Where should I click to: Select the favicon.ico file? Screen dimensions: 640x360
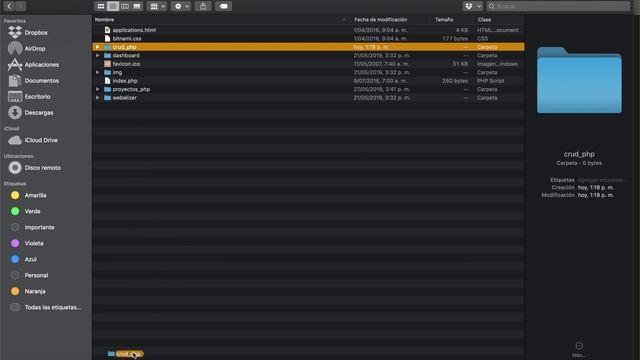[308, 64]
